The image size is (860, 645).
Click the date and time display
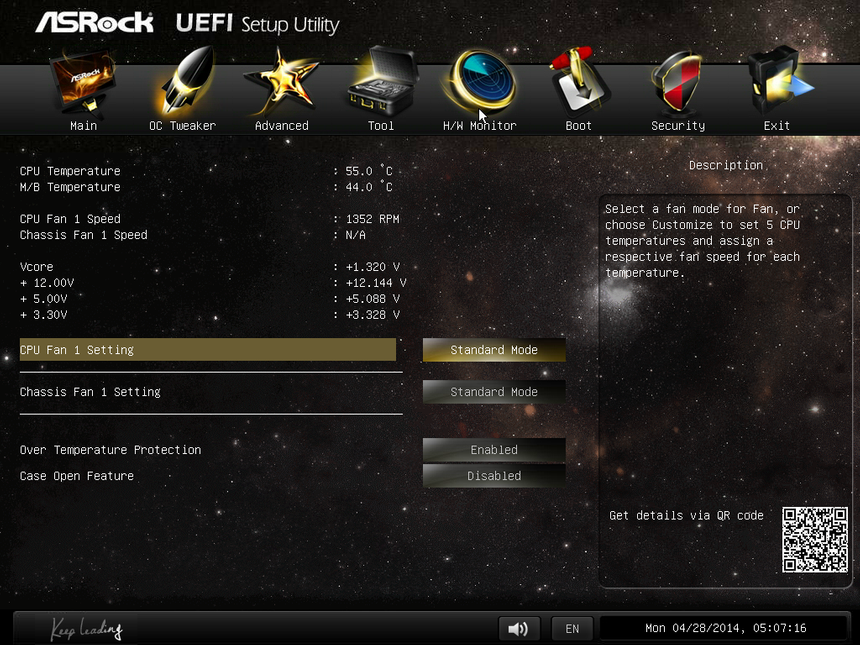[x=724, y=628]
